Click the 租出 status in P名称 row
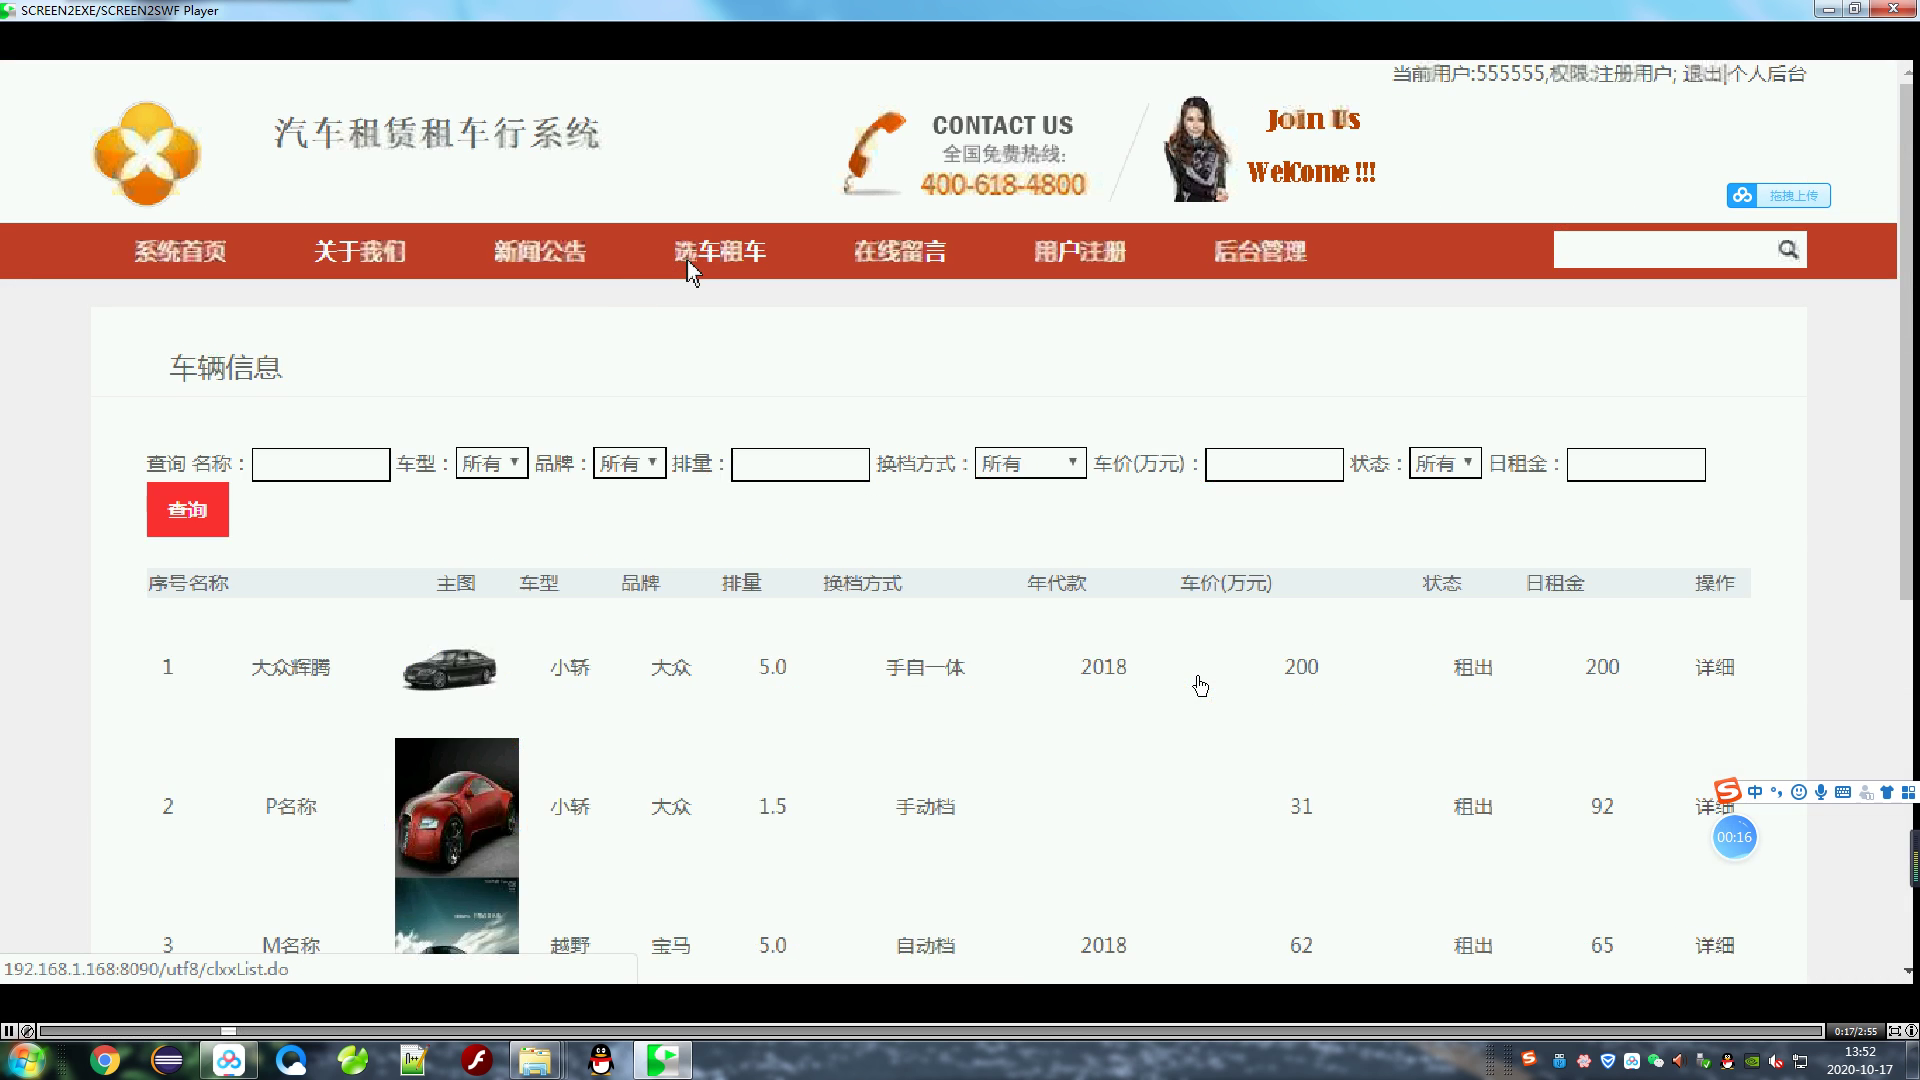Viewport: 1920px width, 1080px height. coord(1473,806)
